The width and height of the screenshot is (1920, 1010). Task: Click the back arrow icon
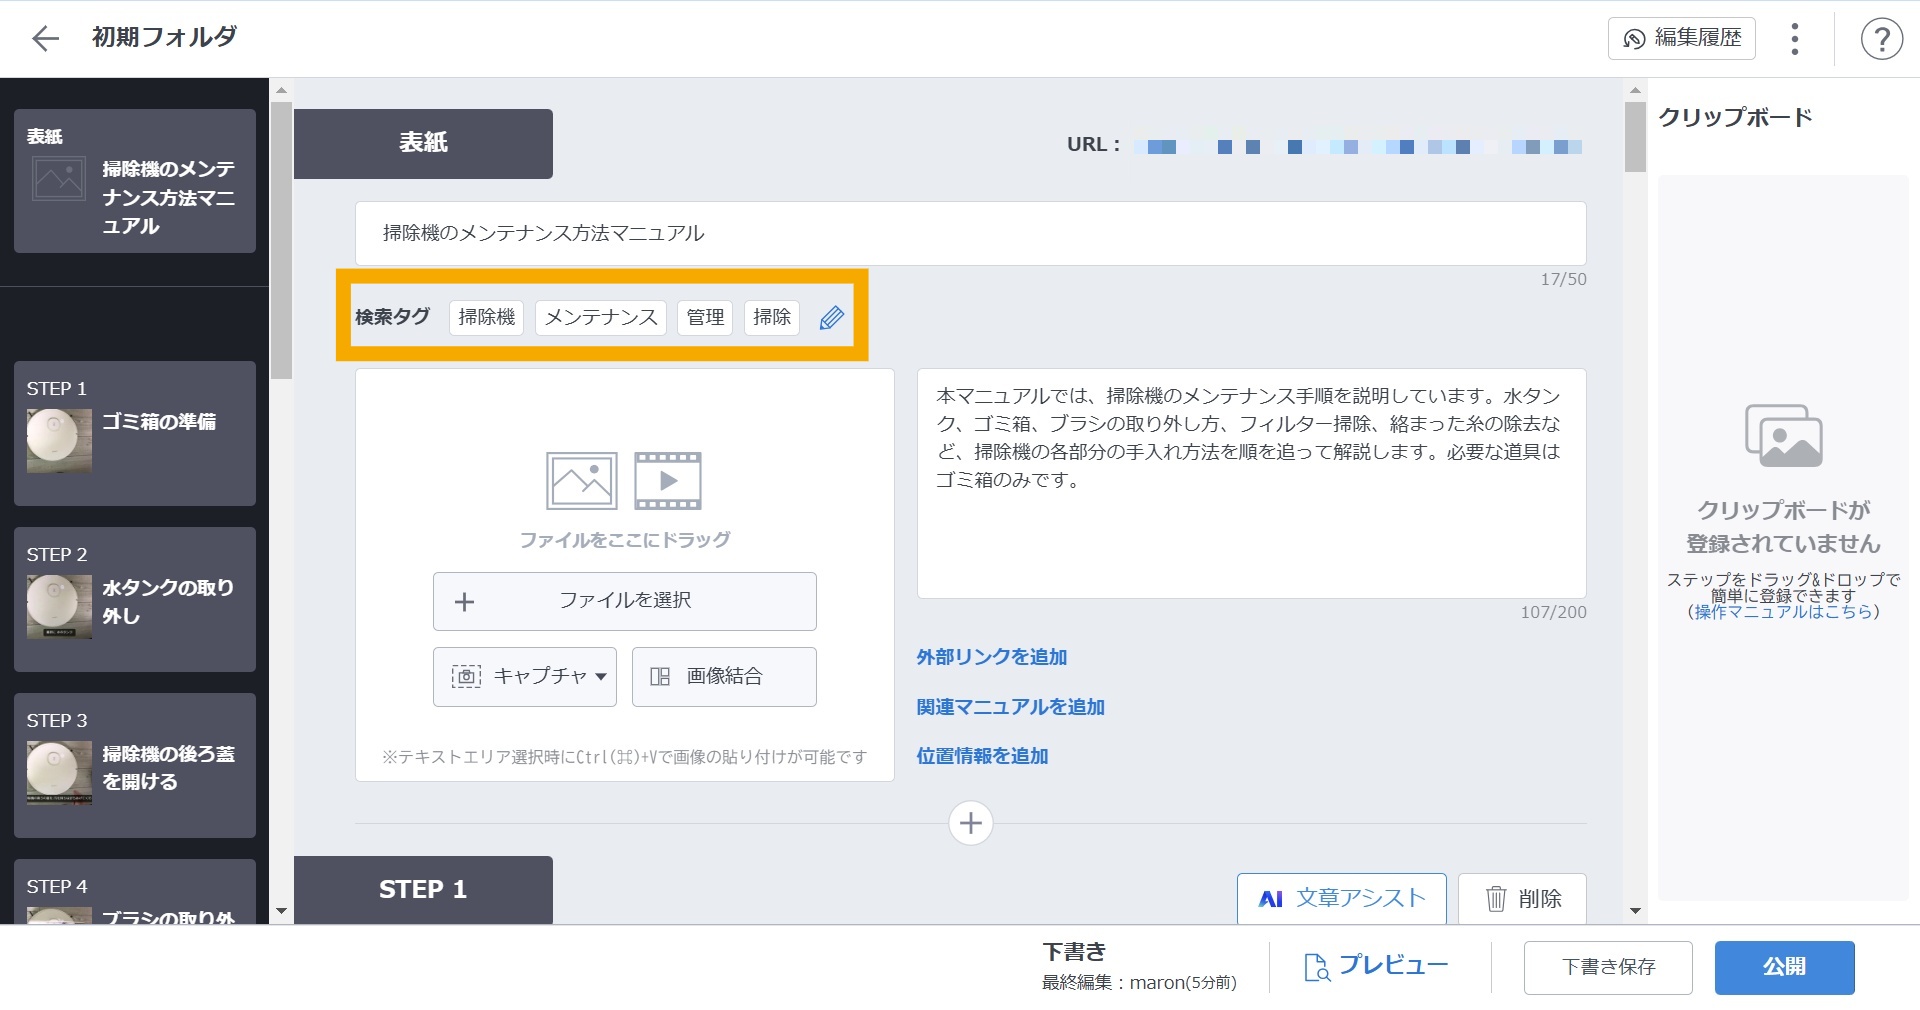(46, 38)
